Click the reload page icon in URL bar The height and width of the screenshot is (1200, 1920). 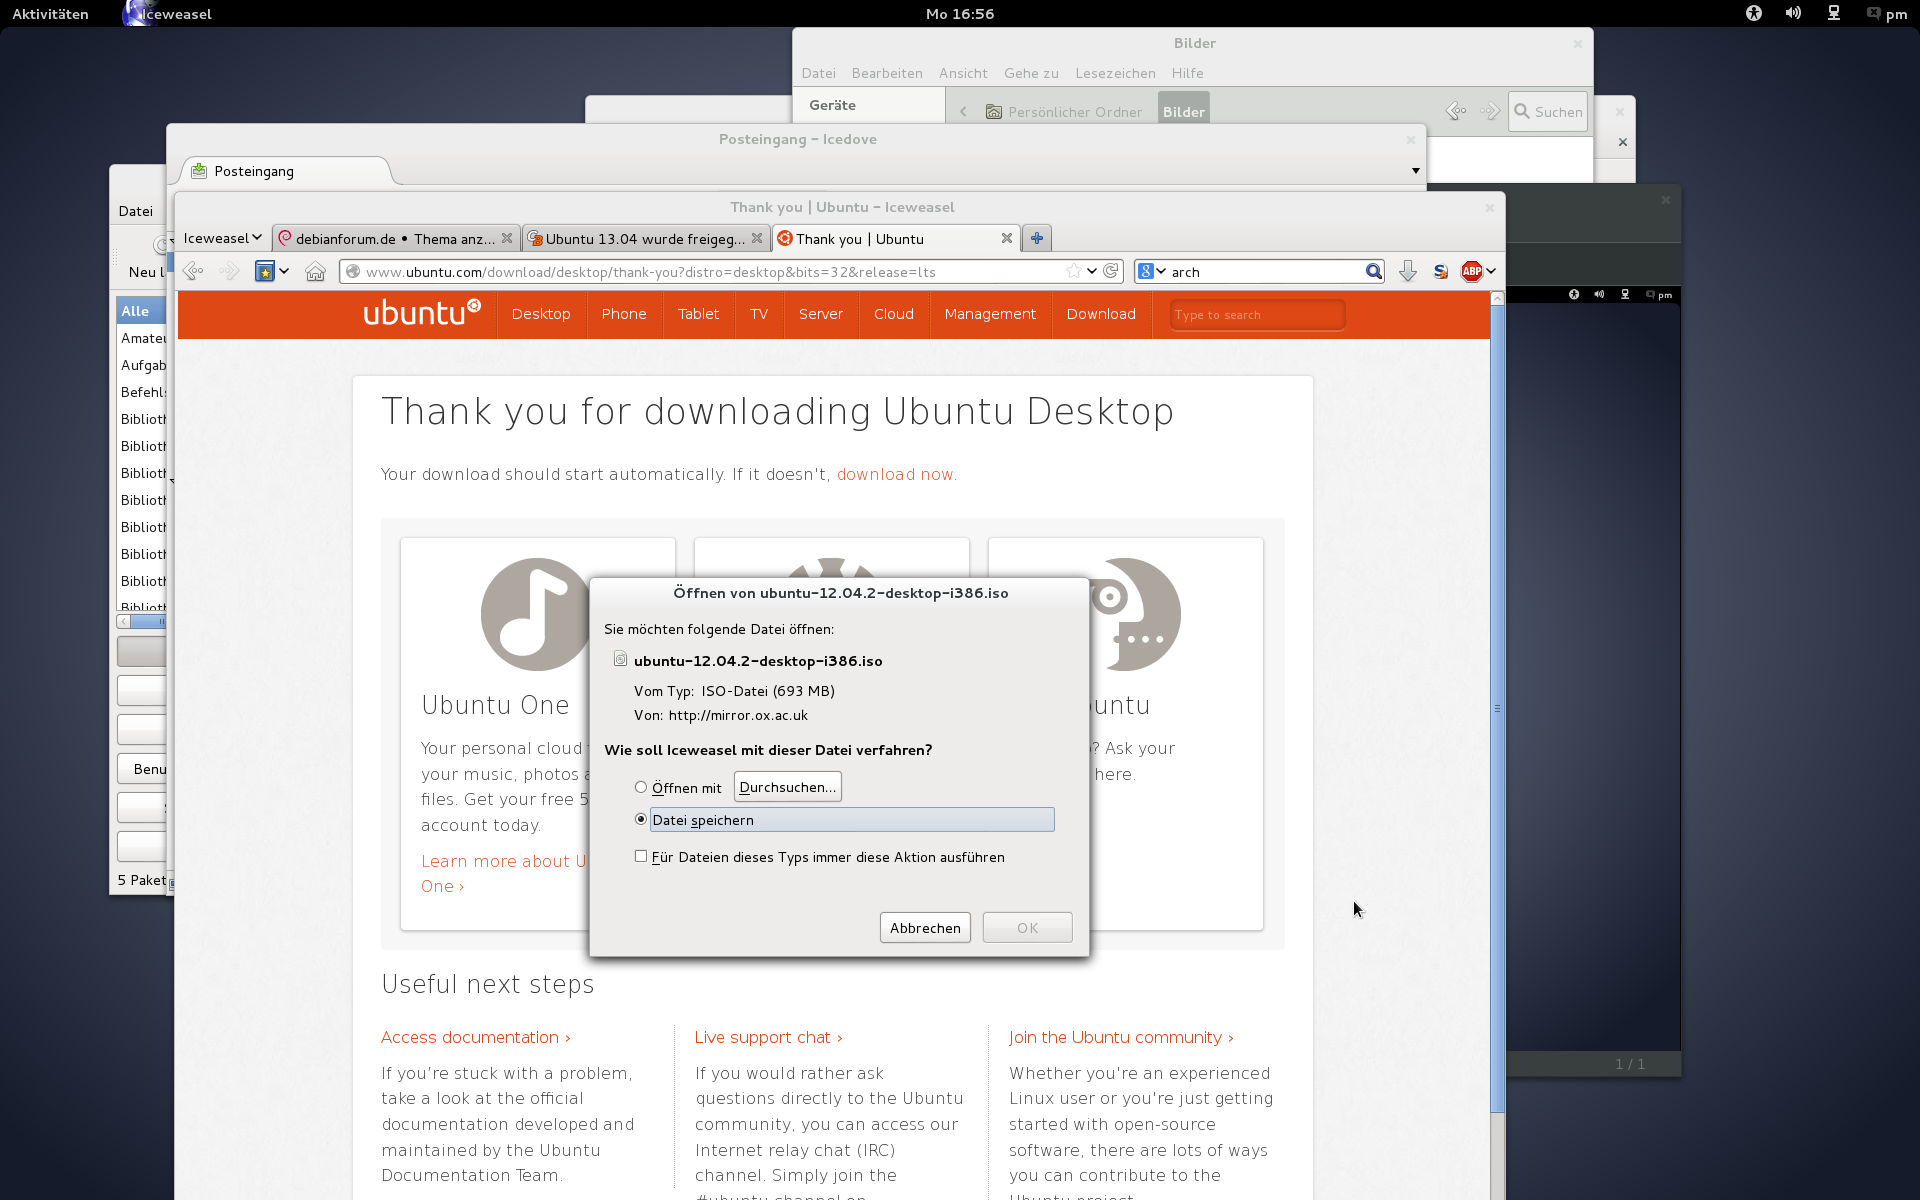click(1111, 271)
